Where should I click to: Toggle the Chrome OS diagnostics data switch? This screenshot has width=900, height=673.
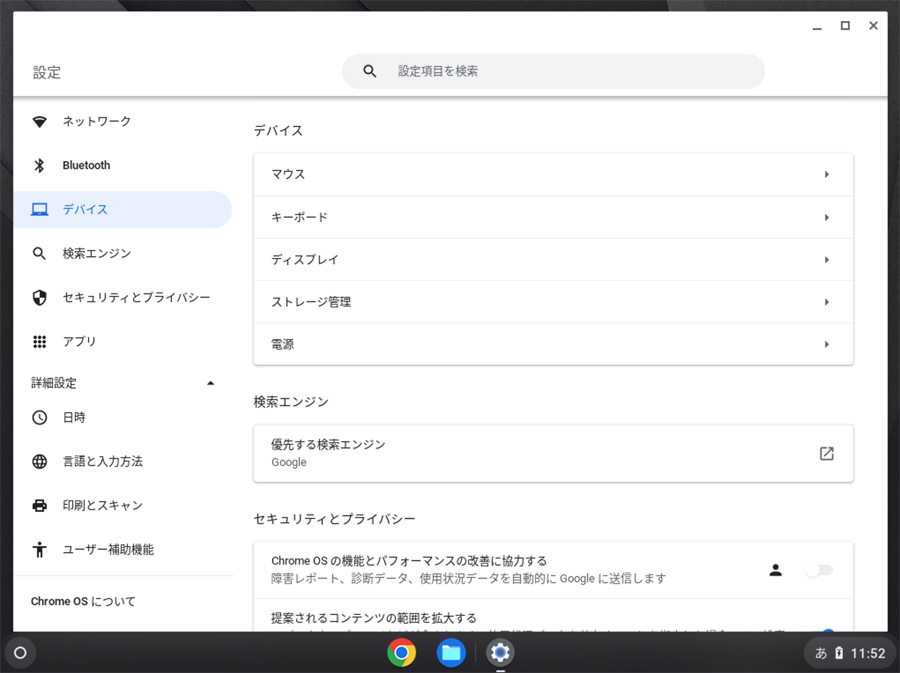(819, 570)
